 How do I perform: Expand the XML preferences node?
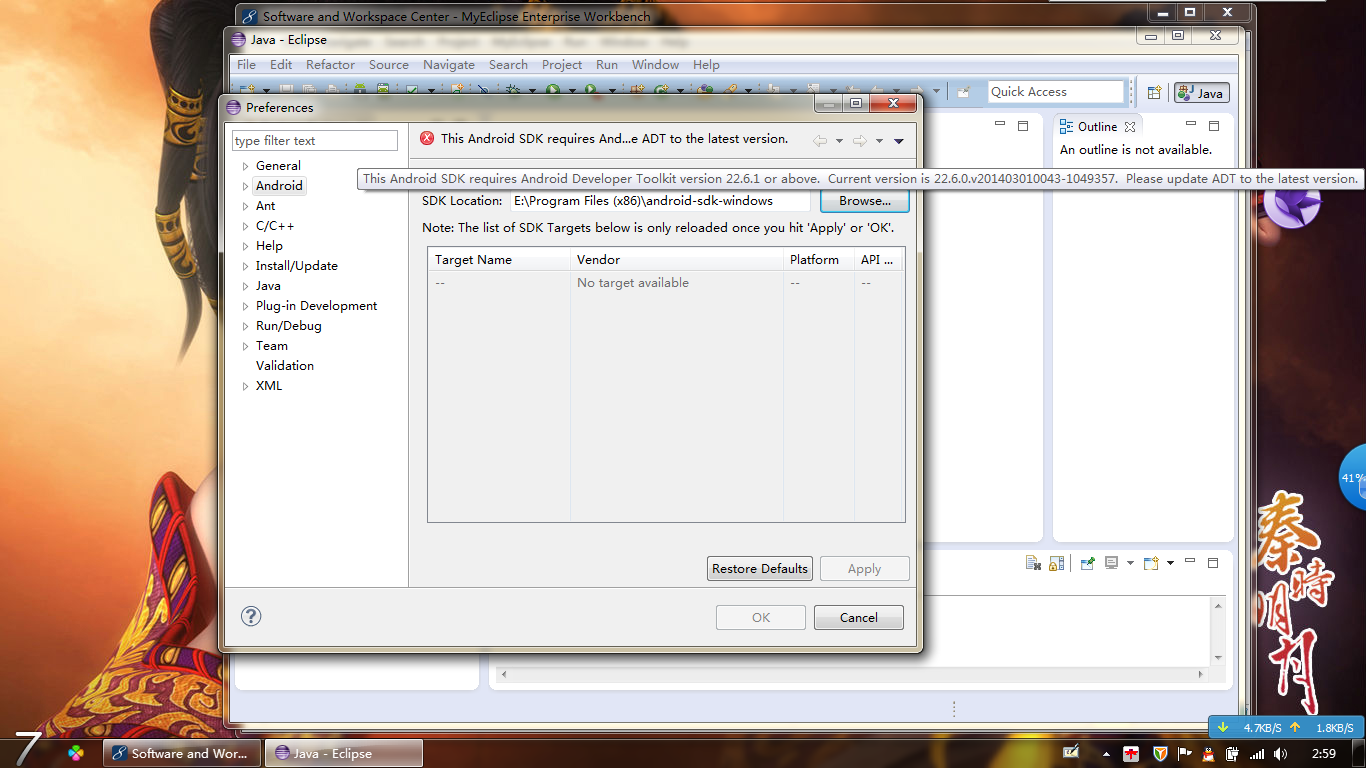(x=245, y=386)
